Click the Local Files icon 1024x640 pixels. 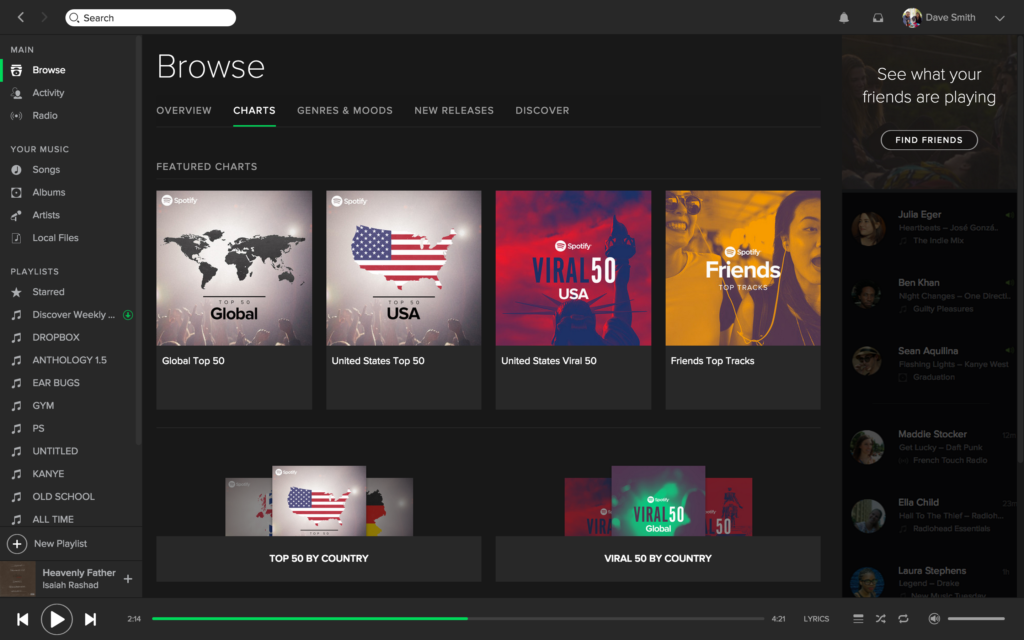pyautogui.click(x=16, y=238)
